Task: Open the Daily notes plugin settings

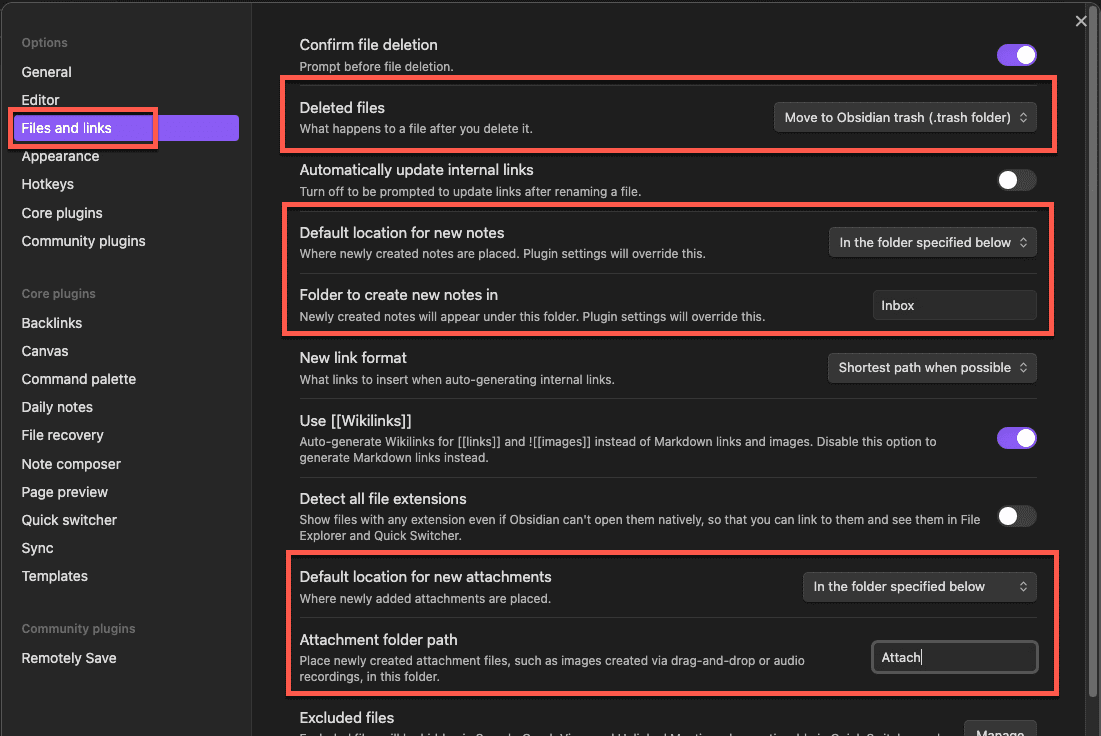Action: [57, 407]
